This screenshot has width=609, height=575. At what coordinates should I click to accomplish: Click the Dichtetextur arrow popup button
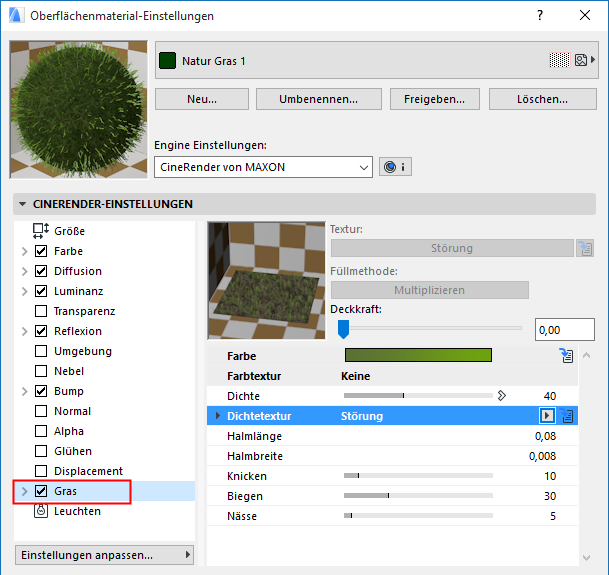pos(547,416)
